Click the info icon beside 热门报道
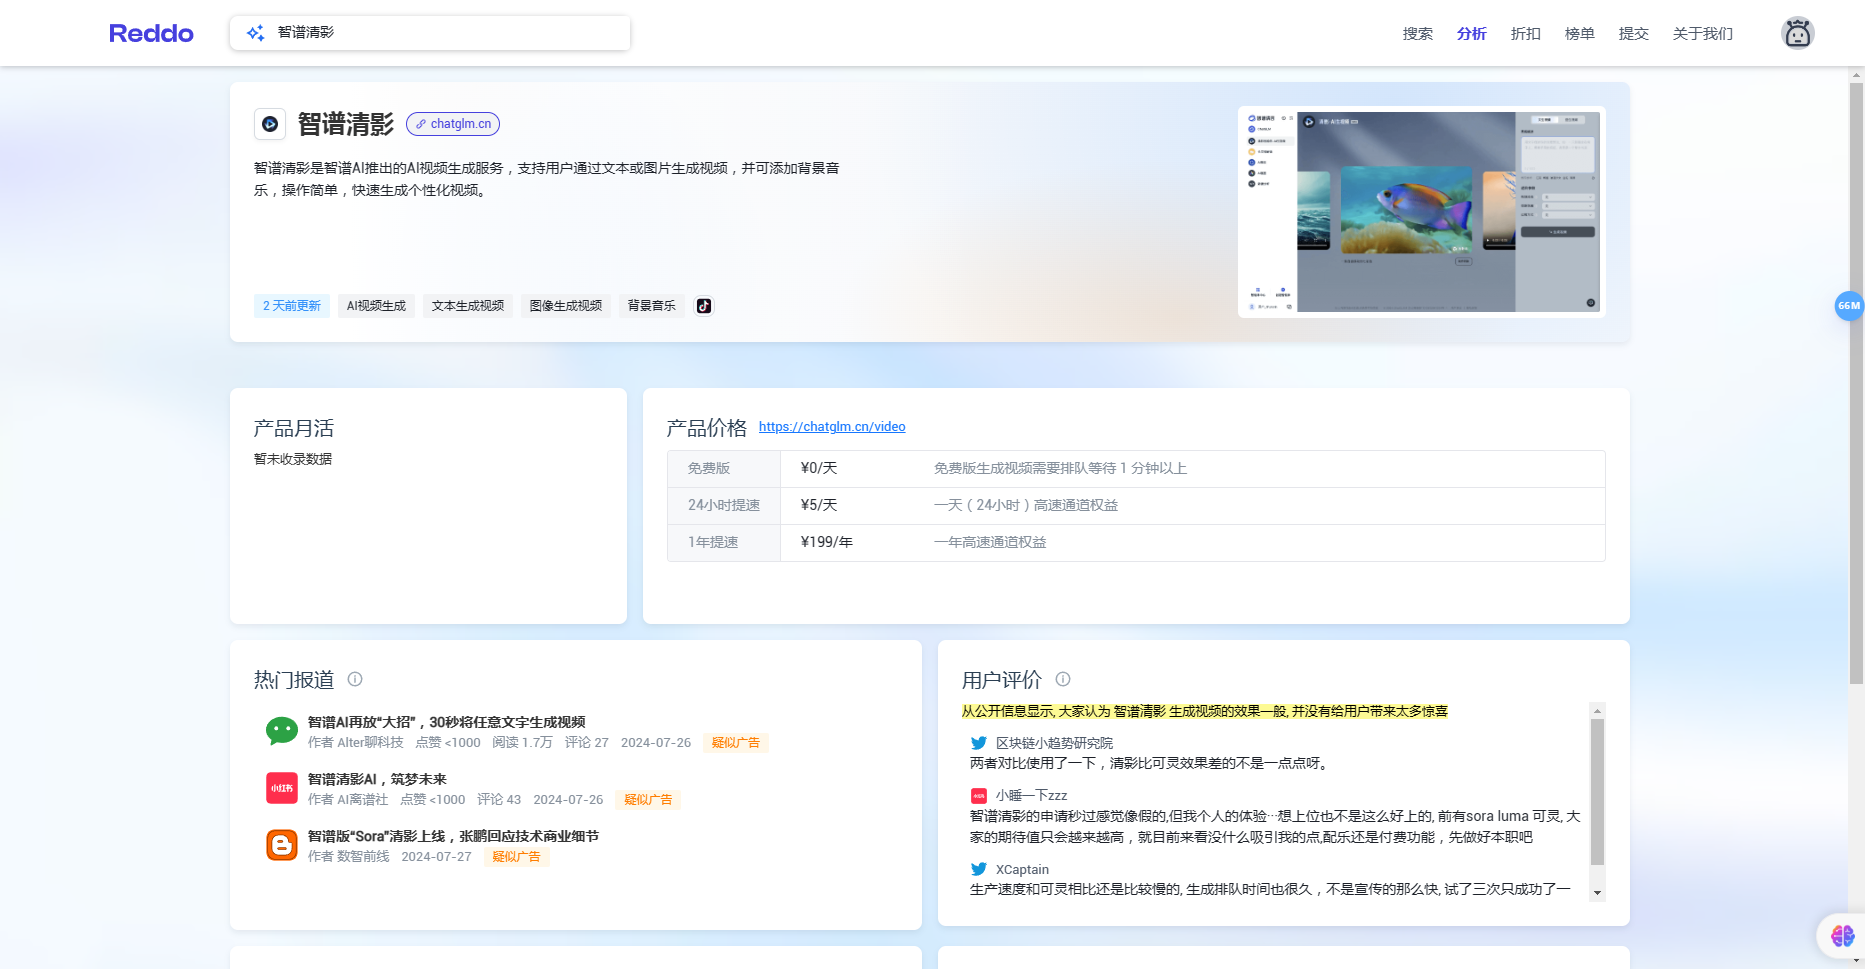 pos(355,679)
